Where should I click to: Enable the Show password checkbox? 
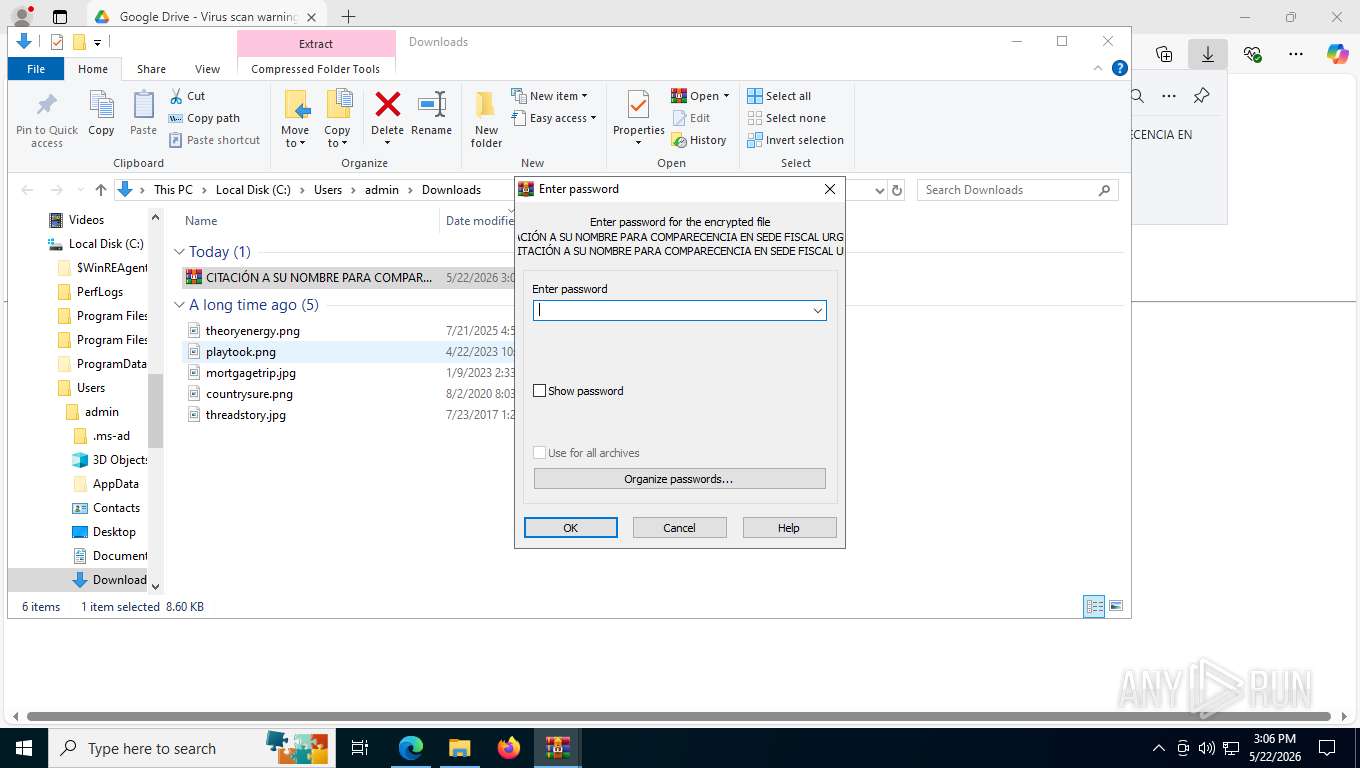[x=540, y=391]
